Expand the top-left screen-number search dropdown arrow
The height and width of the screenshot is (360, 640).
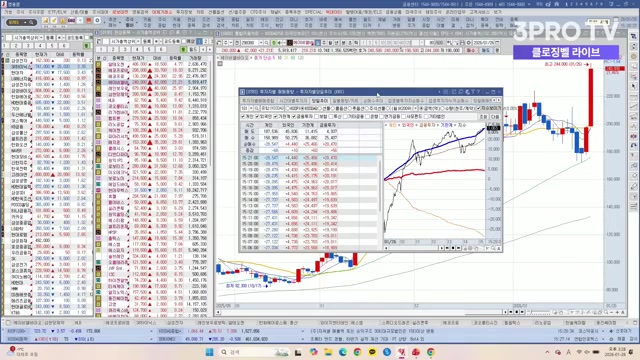(25, 22)
